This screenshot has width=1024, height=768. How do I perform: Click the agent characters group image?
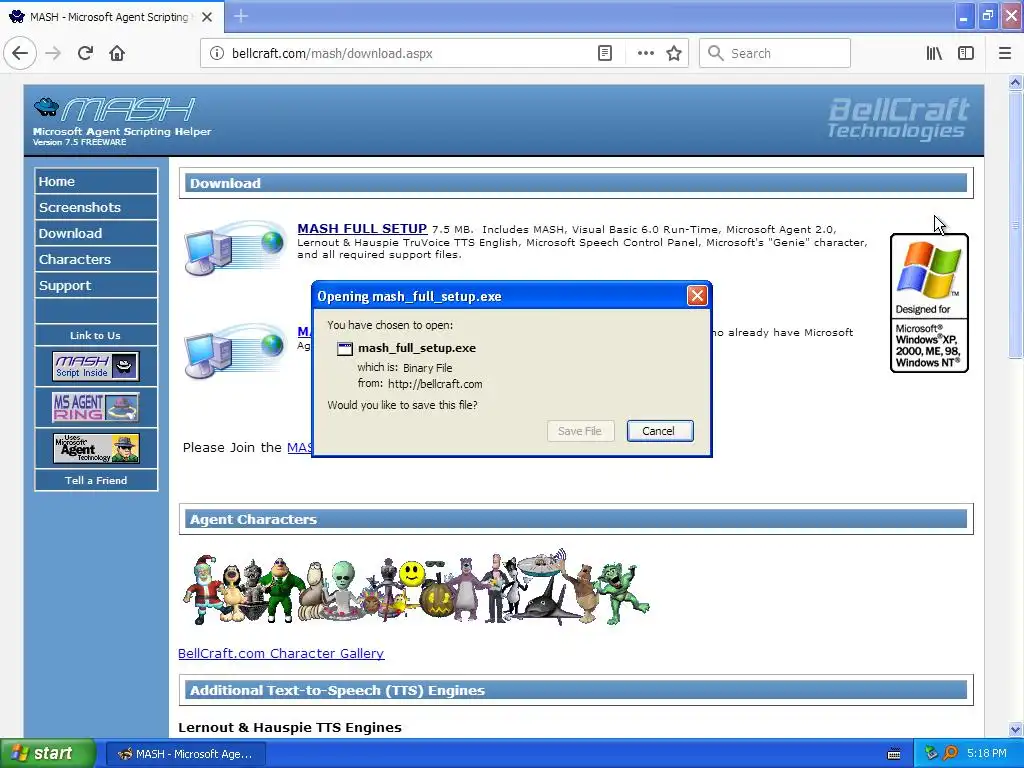click(x=415, y=588)
